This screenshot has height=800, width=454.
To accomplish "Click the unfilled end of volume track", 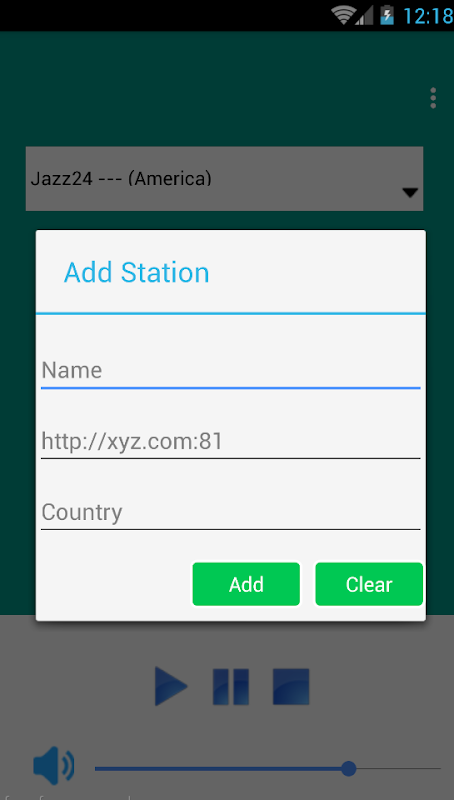I will [x=398, y=768].
